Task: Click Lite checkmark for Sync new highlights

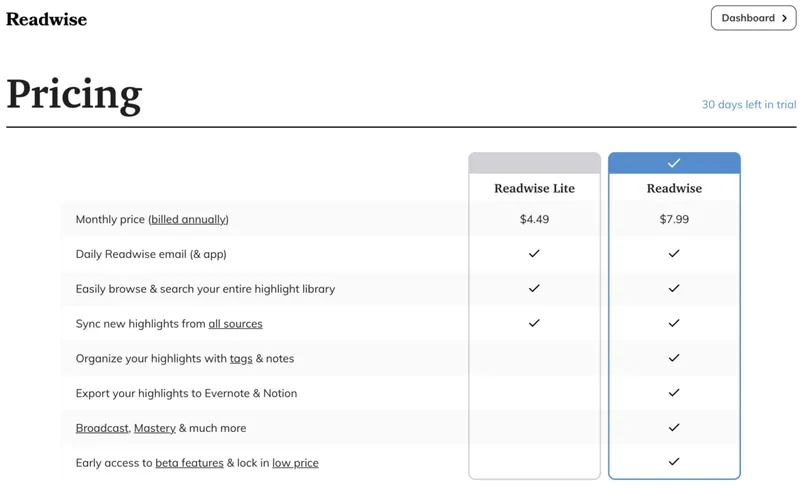Action: point(534,323)
